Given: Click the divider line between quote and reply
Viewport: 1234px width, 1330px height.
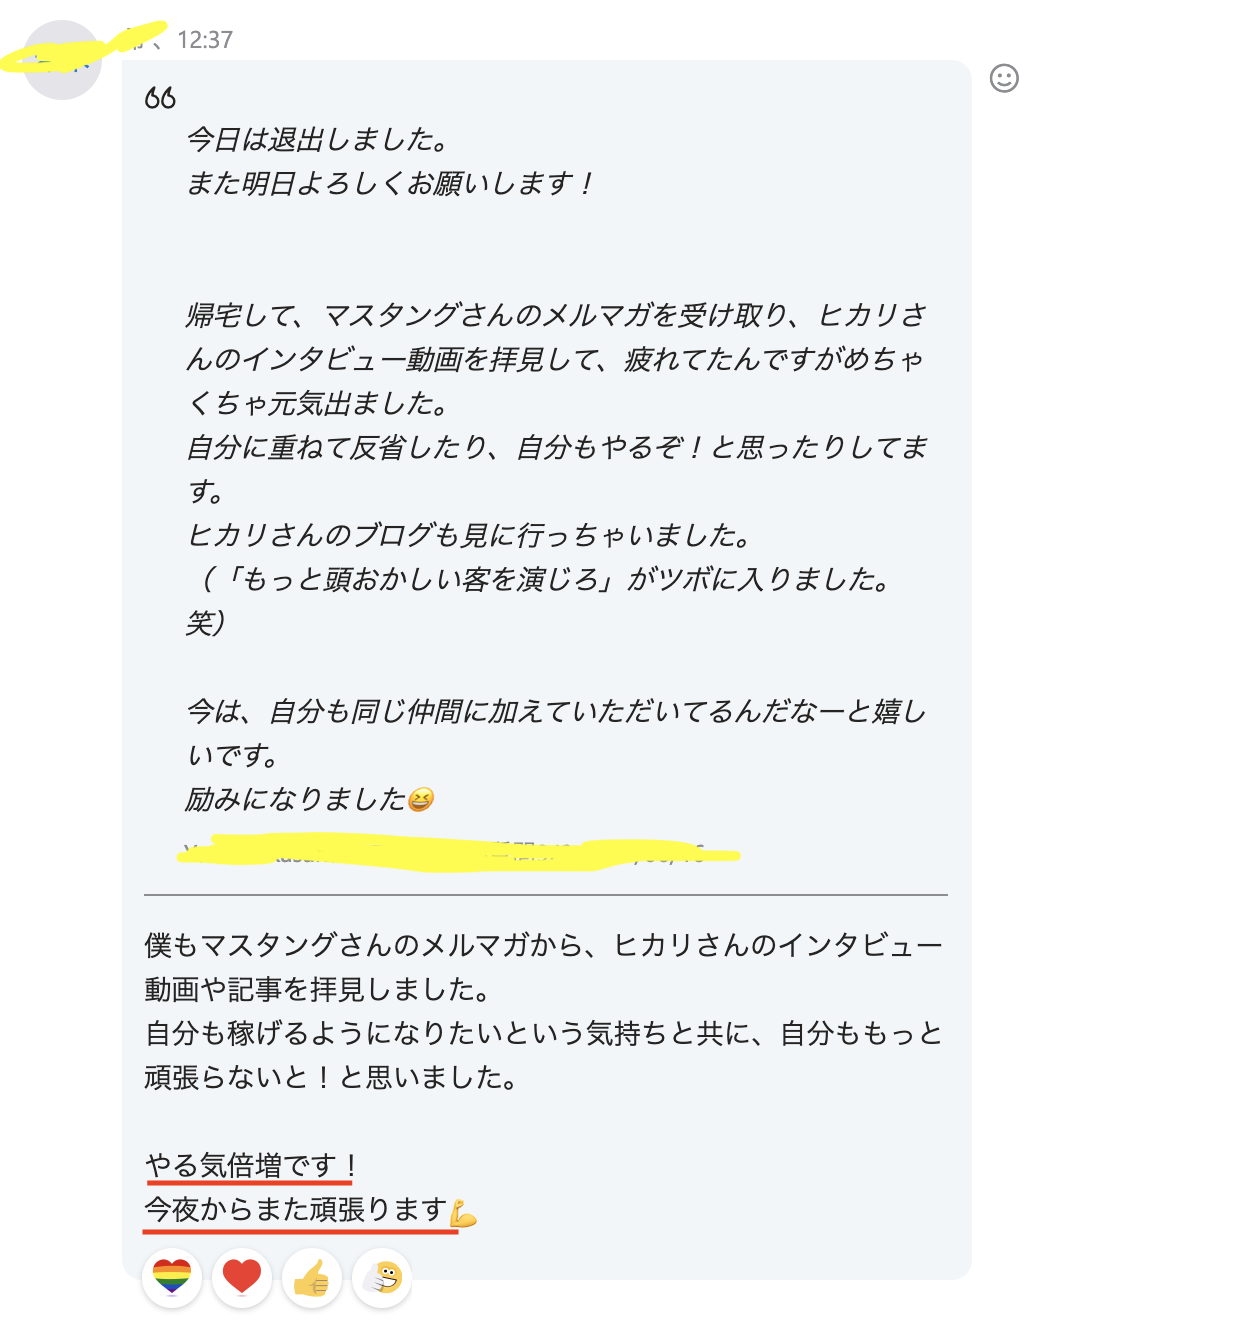Looking at the screenshot, I should point(546,895).
